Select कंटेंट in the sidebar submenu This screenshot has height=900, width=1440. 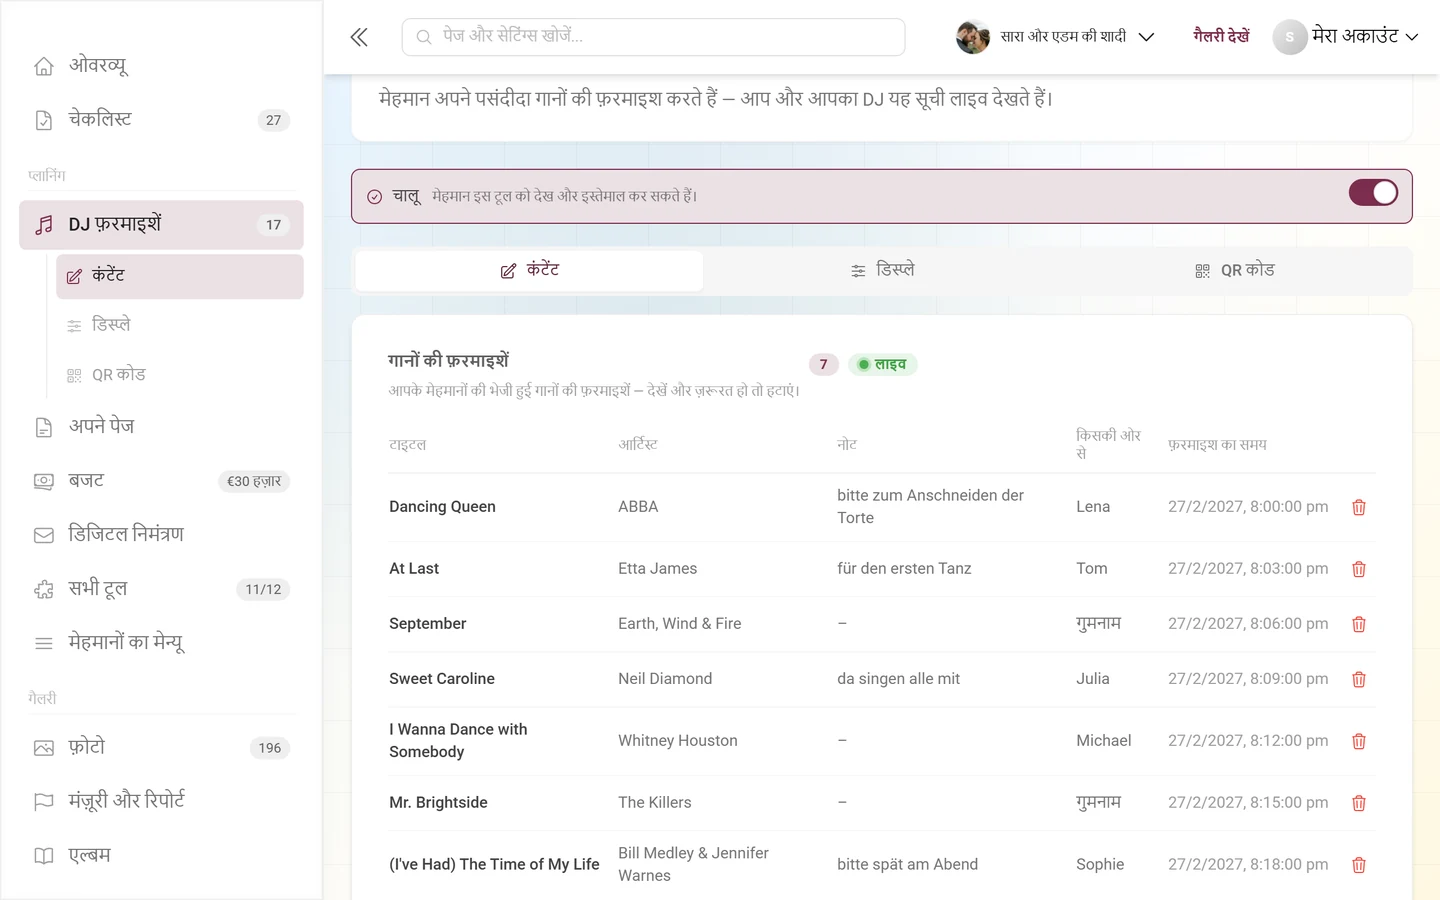pyautogui.click(x=180, y=276)
